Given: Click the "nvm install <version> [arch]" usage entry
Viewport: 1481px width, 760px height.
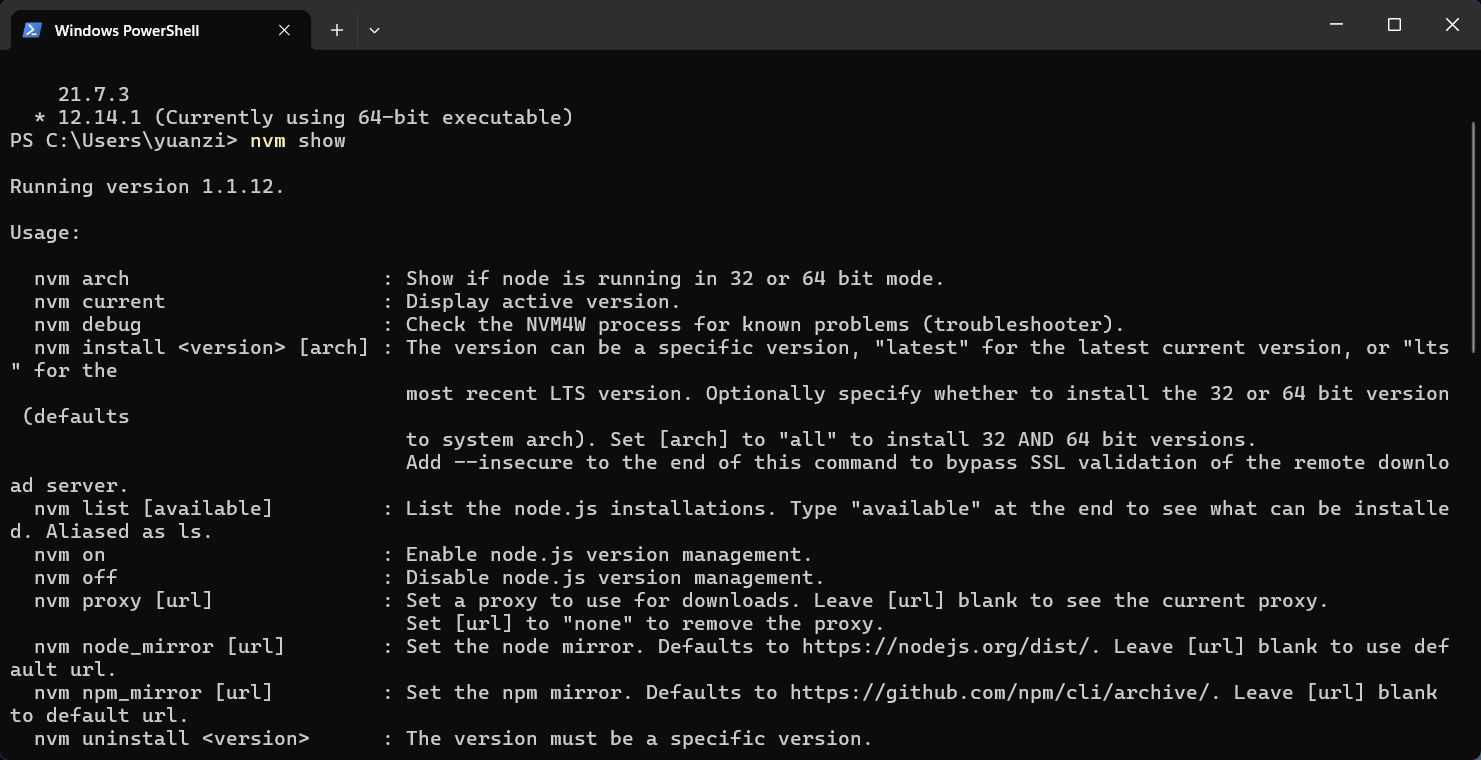Looking at the screenshot, I should pos(200,348).
